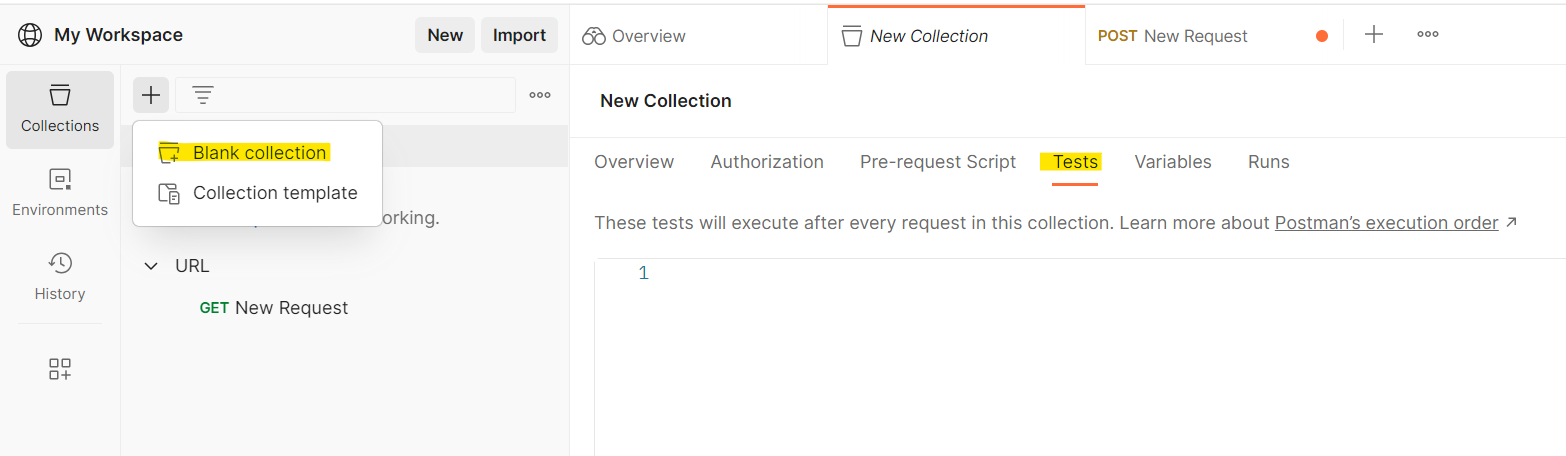Open the collections panel three-dot options

tap(540, 95)
